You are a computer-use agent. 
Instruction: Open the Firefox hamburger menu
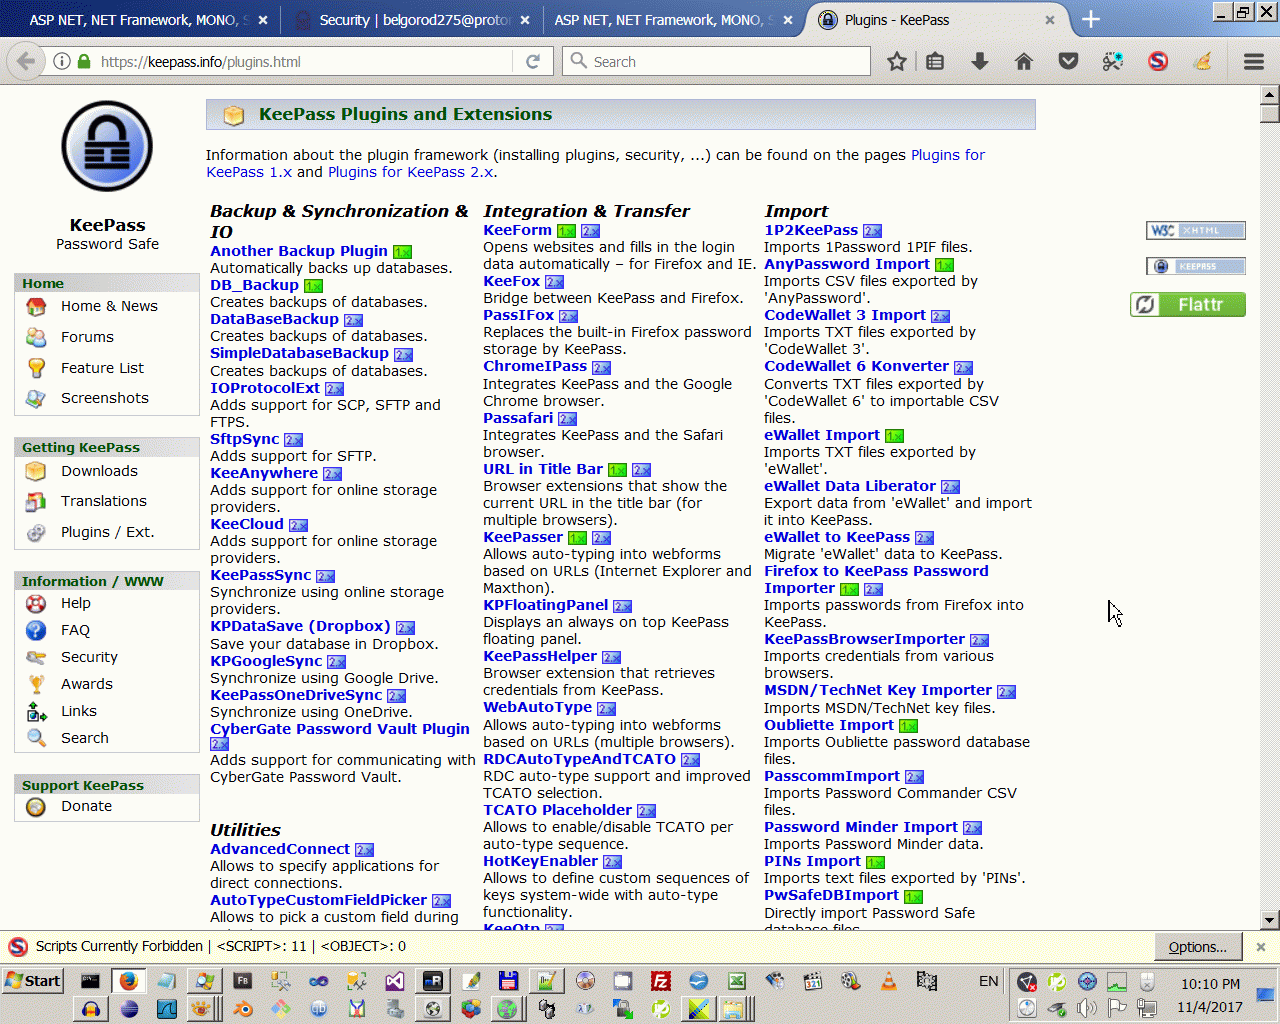tap(1254, 62)
